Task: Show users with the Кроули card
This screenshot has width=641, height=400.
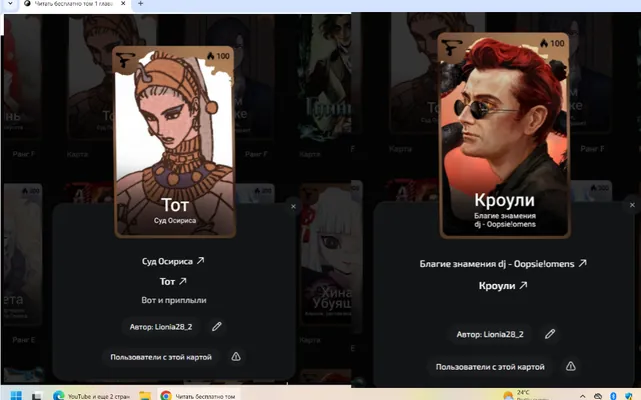Action: (x=490, y=367)
